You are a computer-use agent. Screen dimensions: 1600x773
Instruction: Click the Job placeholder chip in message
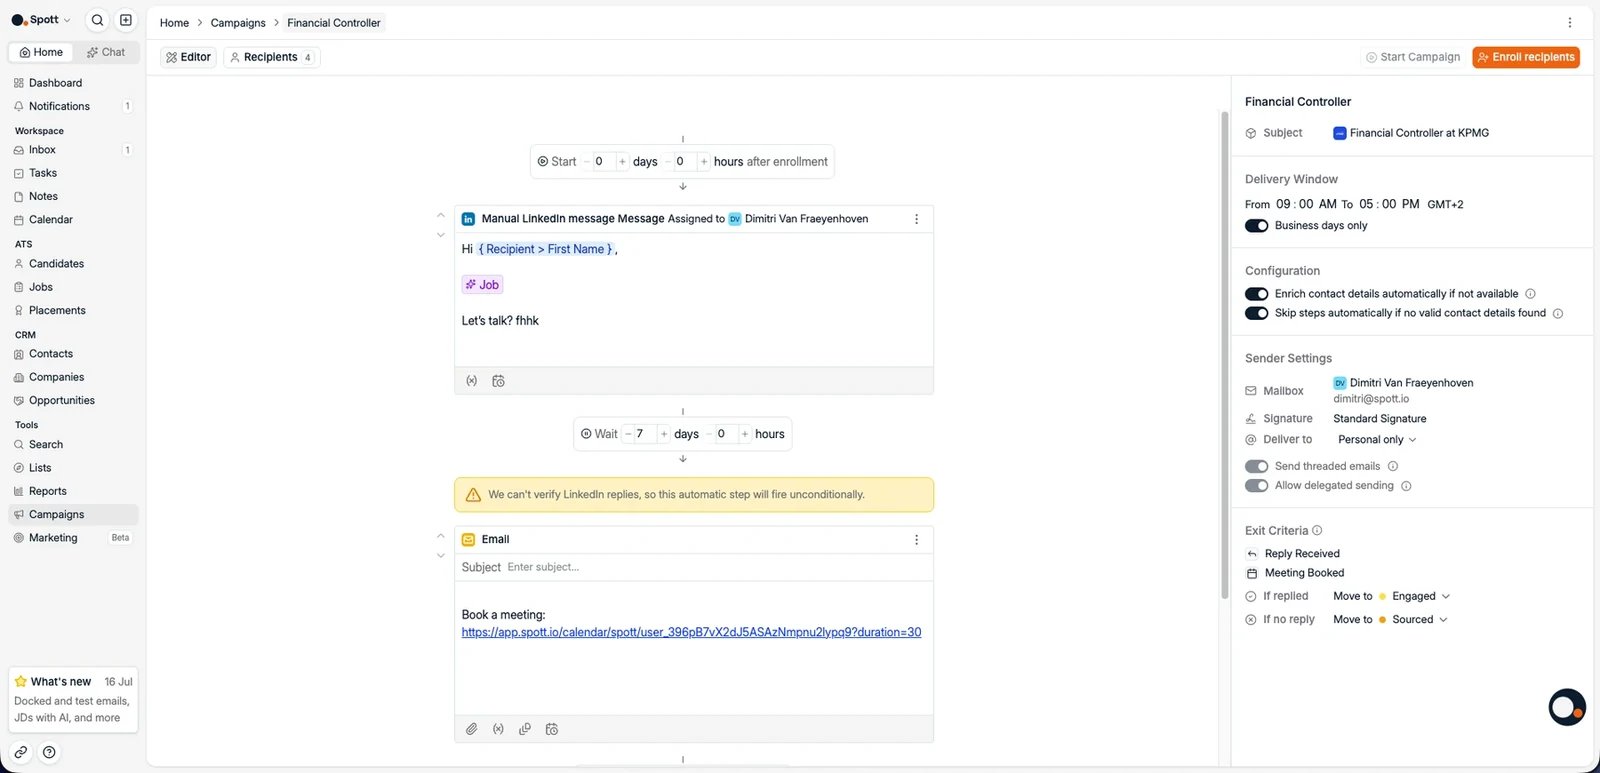point(482,285)
